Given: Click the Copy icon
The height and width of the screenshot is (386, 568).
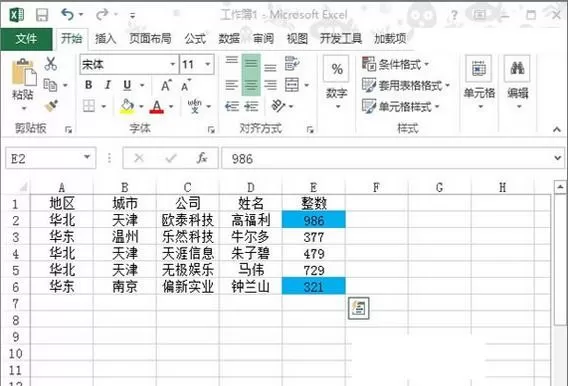Looking at the screenshot, I should point(50,85).
